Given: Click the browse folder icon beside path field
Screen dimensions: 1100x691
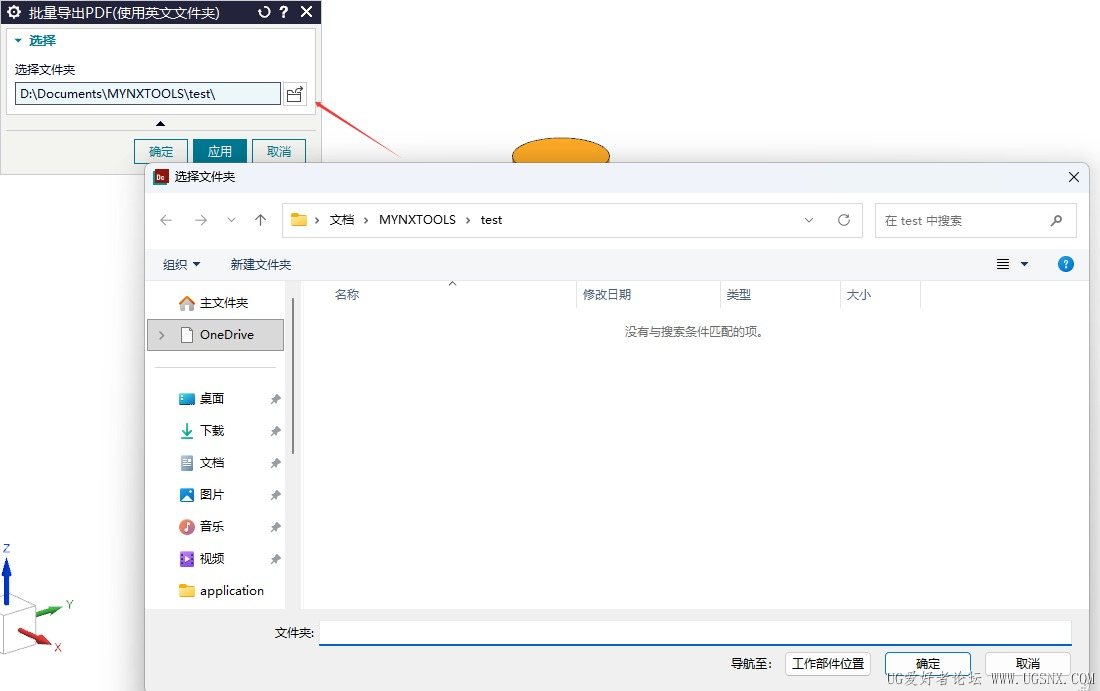Looking at the screenshot, I should (x=294, y=94).
